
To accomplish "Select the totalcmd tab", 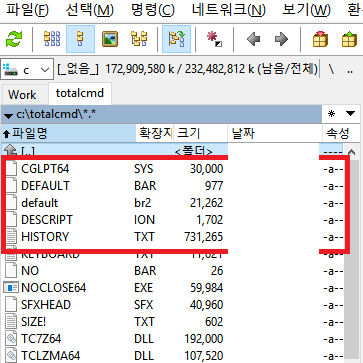I will point(80,93).
